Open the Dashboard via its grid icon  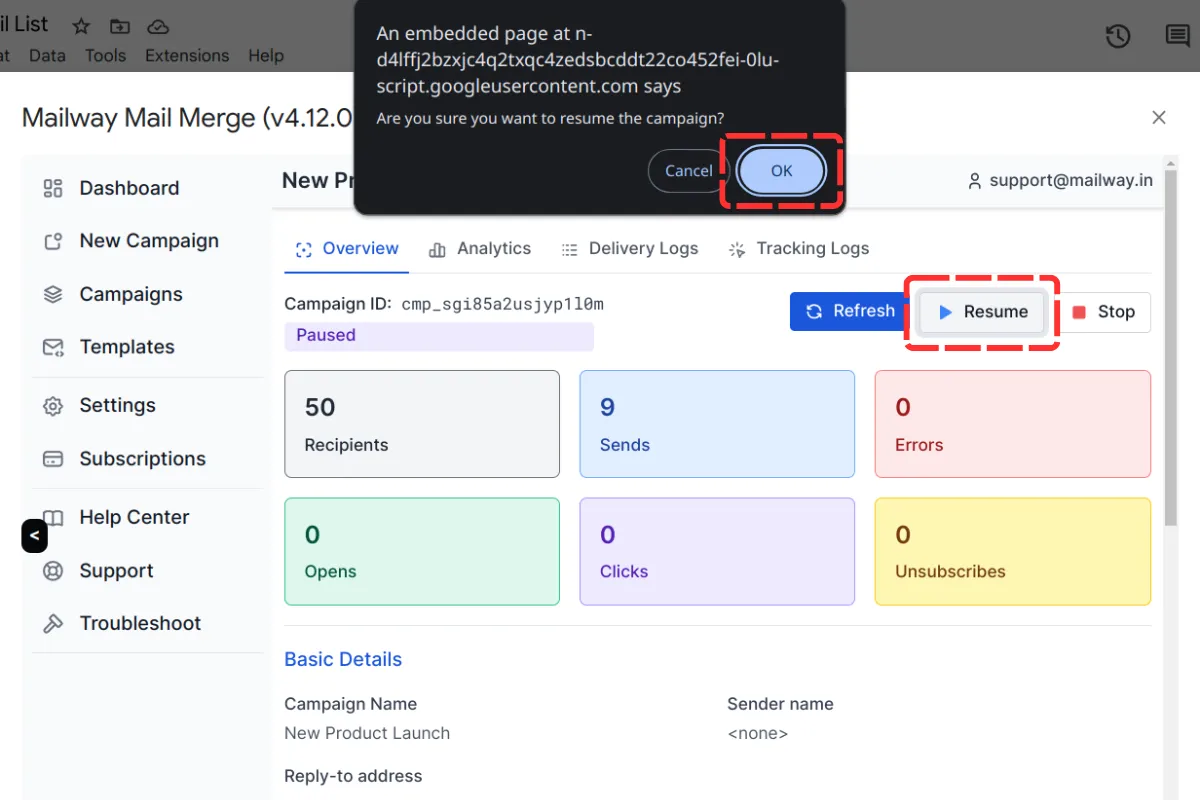pyautogui.click(x=52, y=188)
